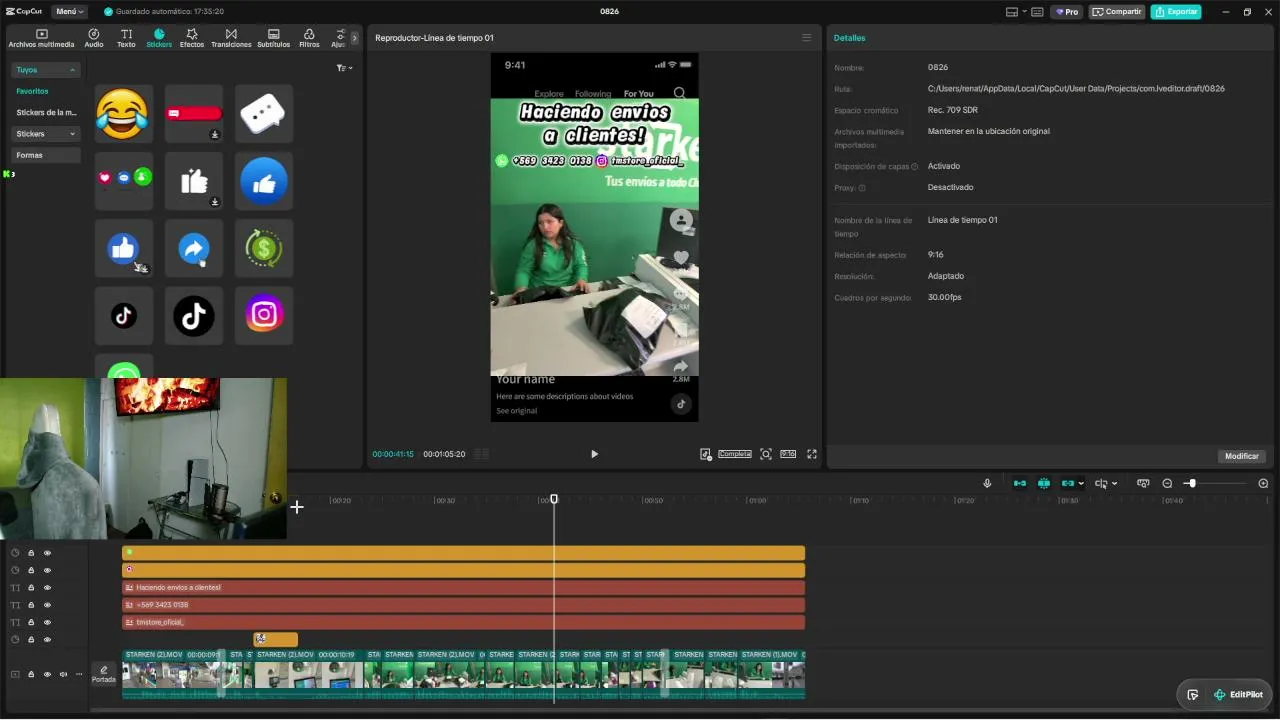Toggle clip linkage on the timeline
The height and width of the screenshot is (720, 1280).
click(x=1068, y=483)
